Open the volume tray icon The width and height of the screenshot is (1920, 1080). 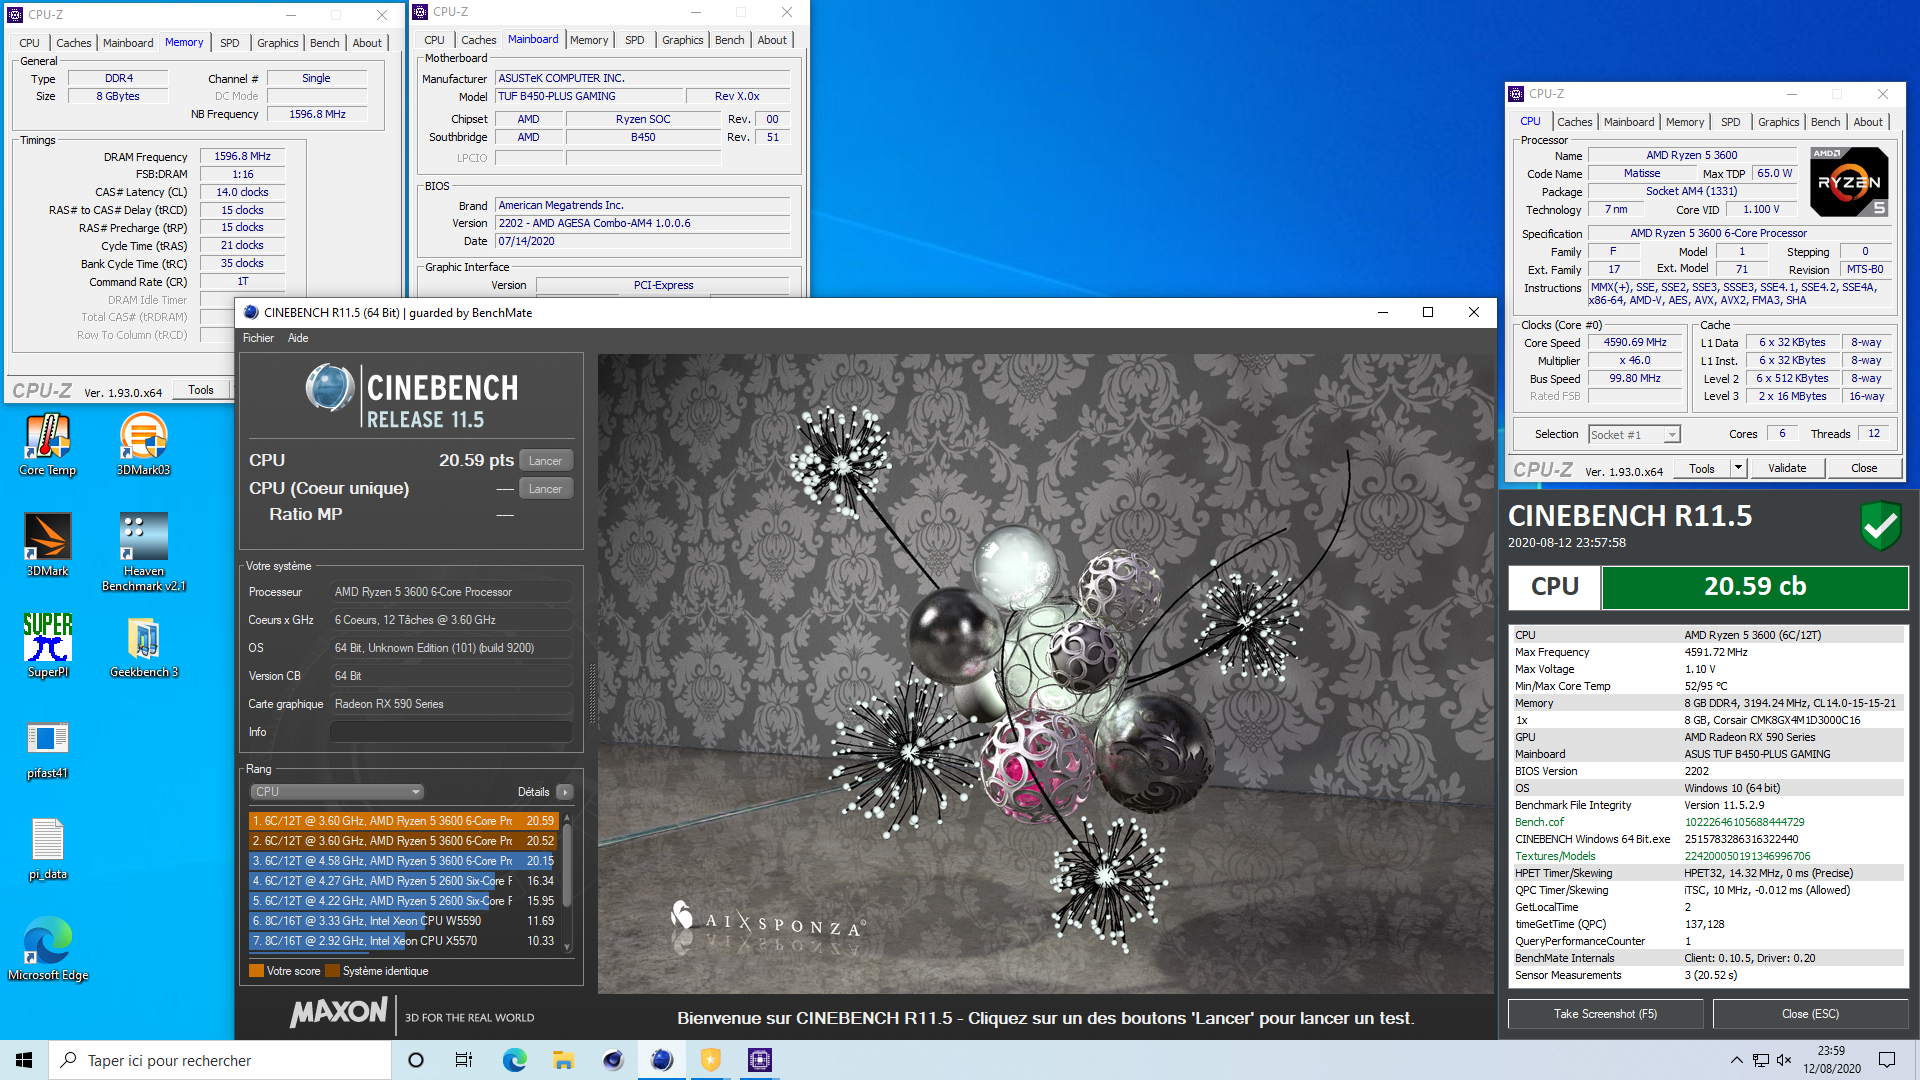[1785, 1060]
